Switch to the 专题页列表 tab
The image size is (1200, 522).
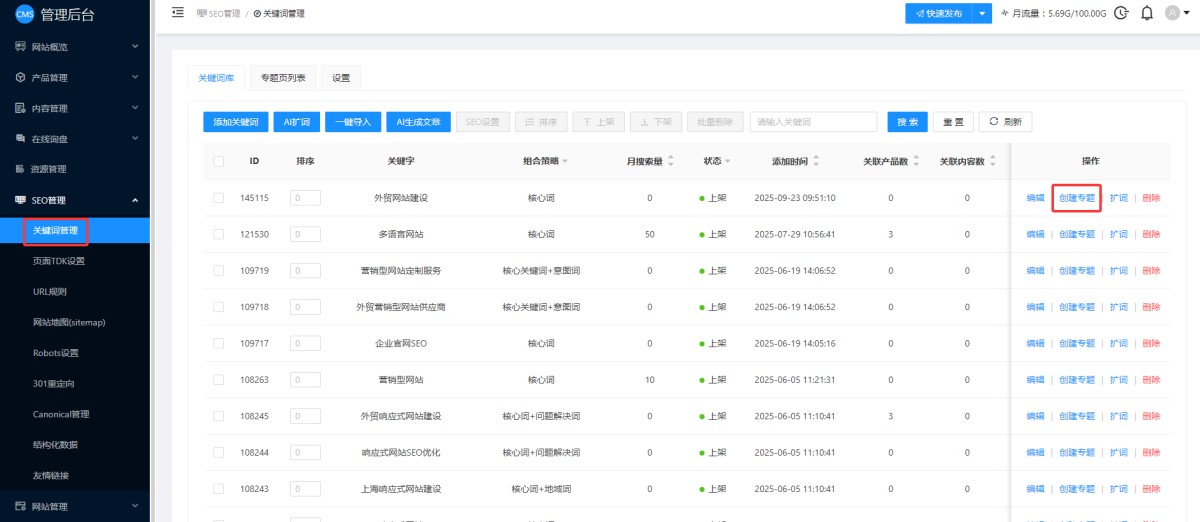[x=284, y=78]
